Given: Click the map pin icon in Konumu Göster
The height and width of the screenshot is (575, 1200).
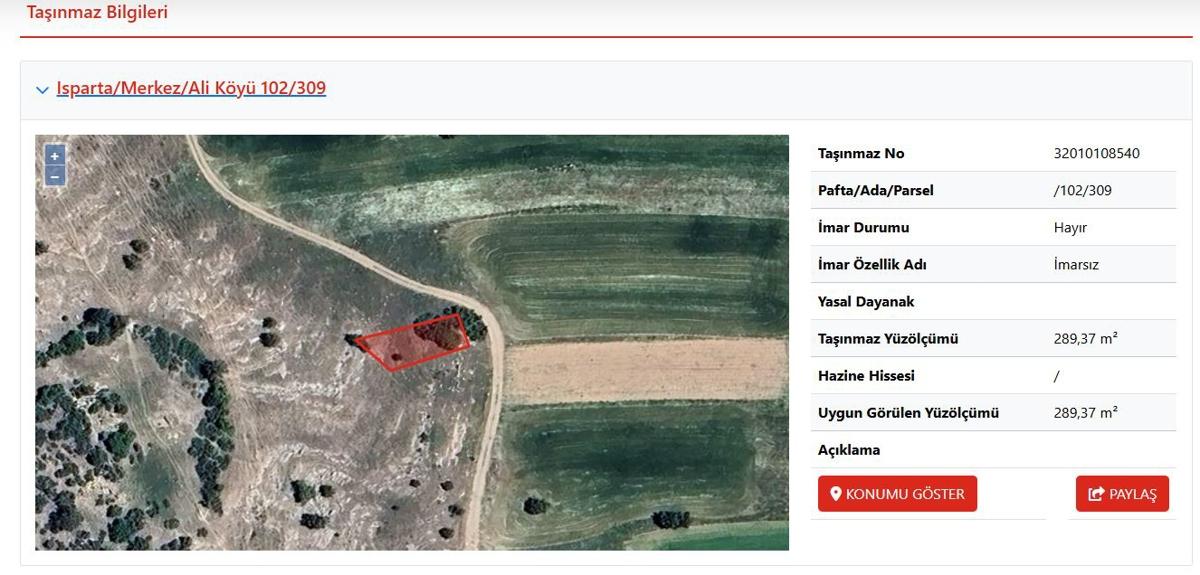Looking at the screenshot, I should tap(836, 494).
